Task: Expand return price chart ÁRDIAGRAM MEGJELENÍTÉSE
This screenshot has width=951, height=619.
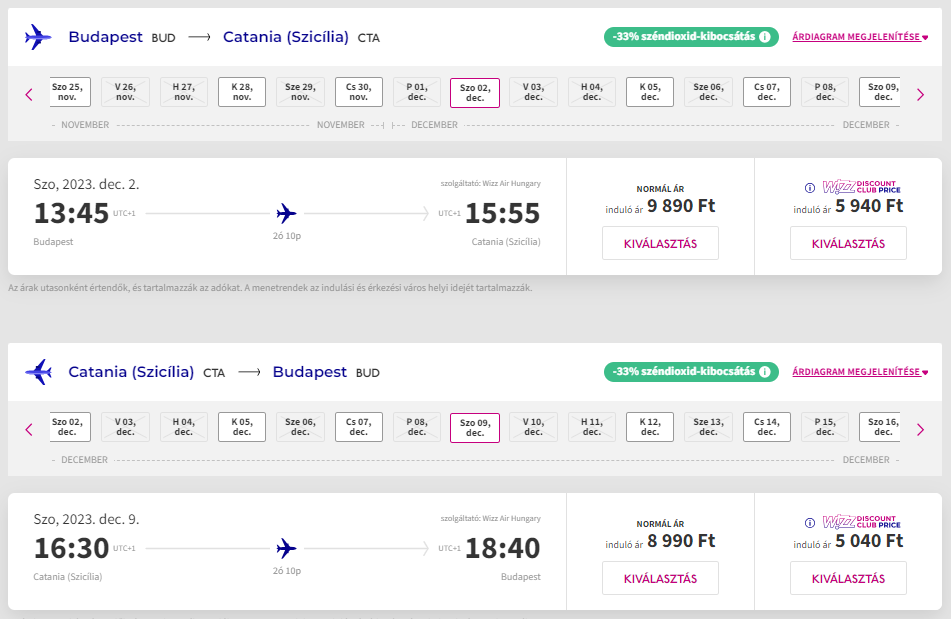Action: pos(860,372)
